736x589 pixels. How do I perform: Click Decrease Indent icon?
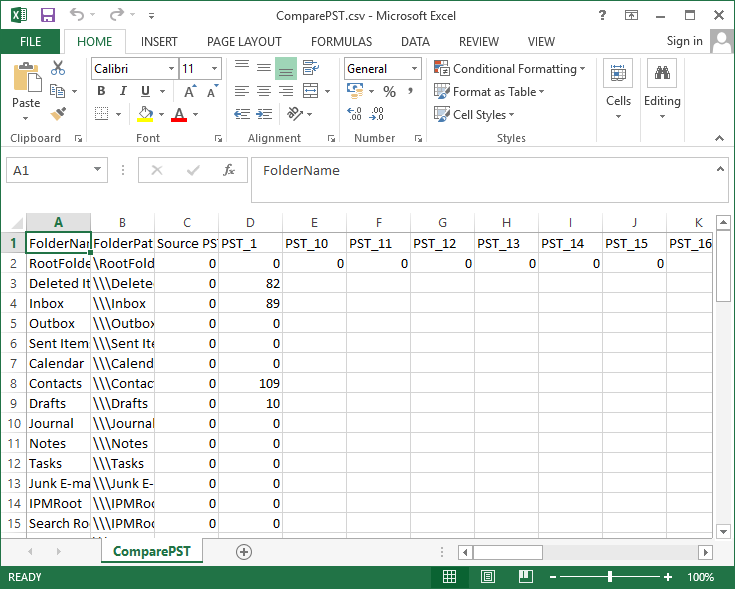tap(242, 114)
